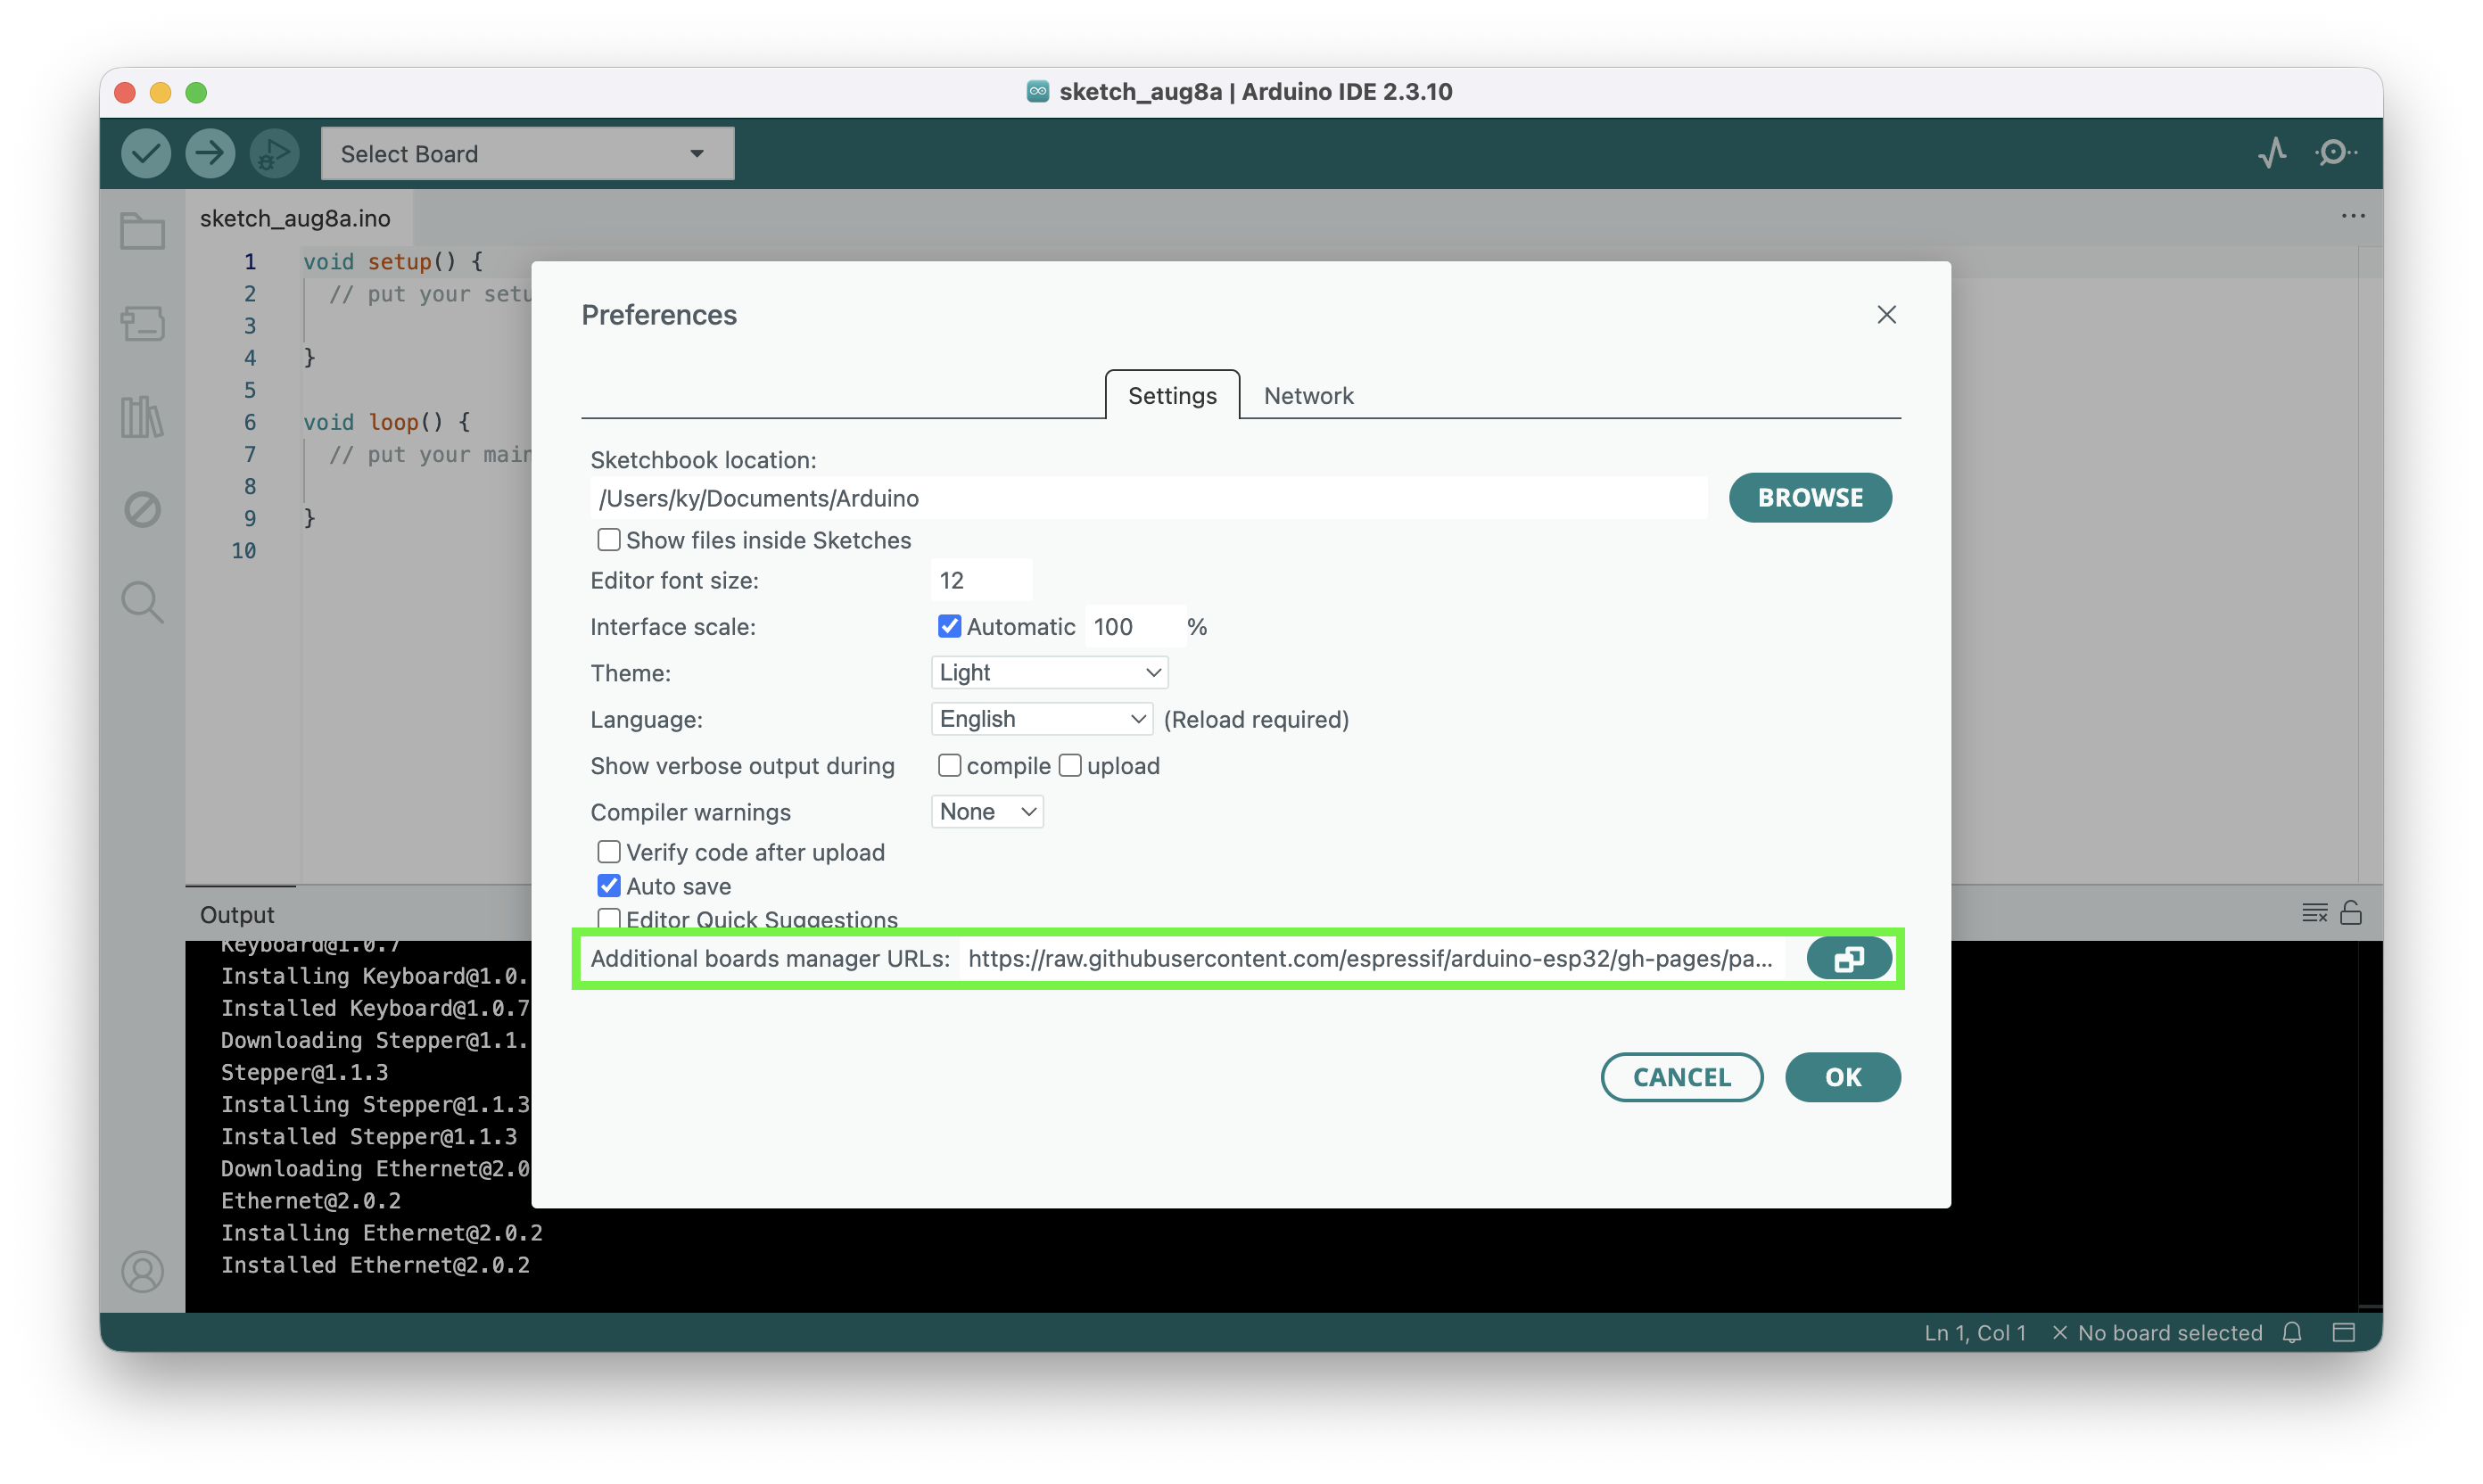This screenshot has width=2483, height=1484.
Task: Click the Verify (checkmark) button
Action: (146, 153)
